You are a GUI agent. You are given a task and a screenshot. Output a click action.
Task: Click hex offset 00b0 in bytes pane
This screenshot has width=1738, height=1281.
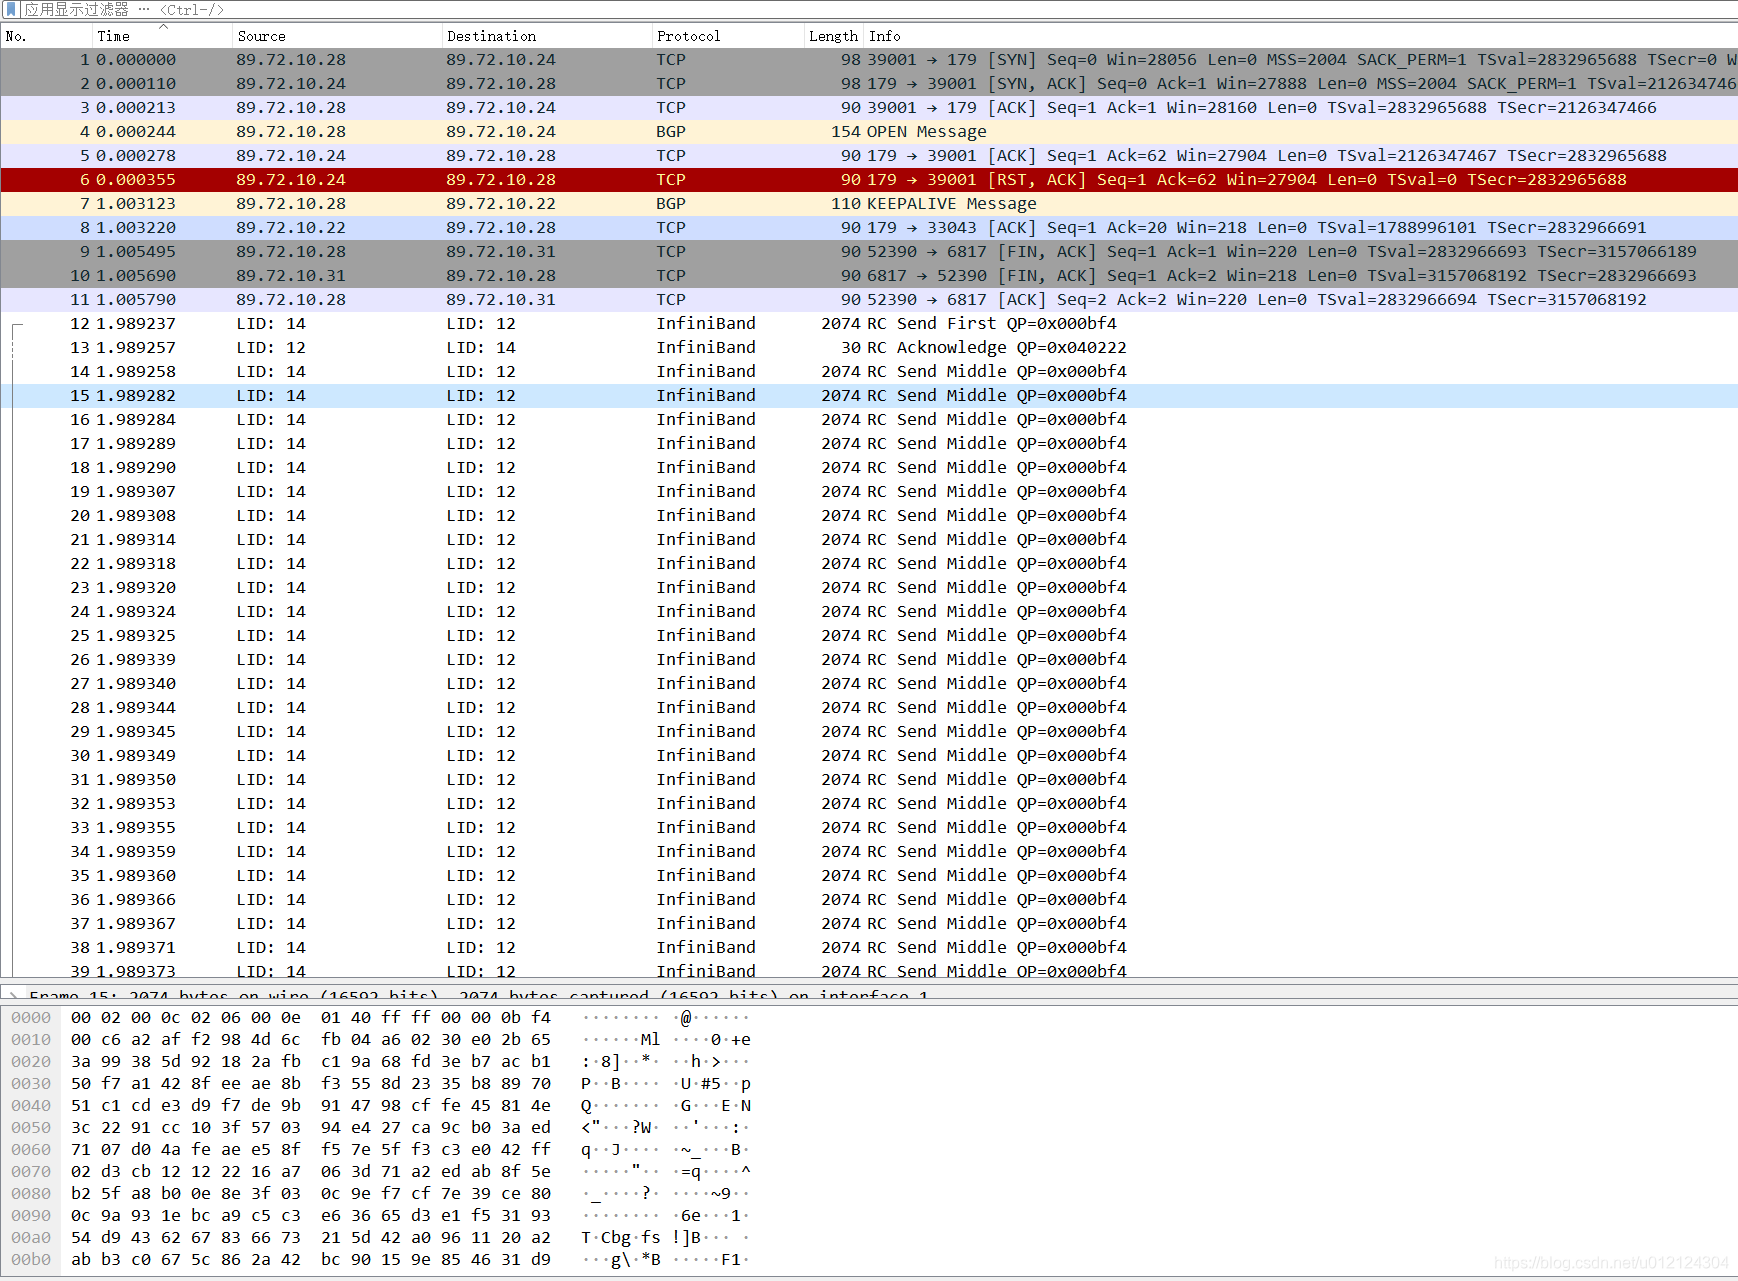tap(31, 1260)
